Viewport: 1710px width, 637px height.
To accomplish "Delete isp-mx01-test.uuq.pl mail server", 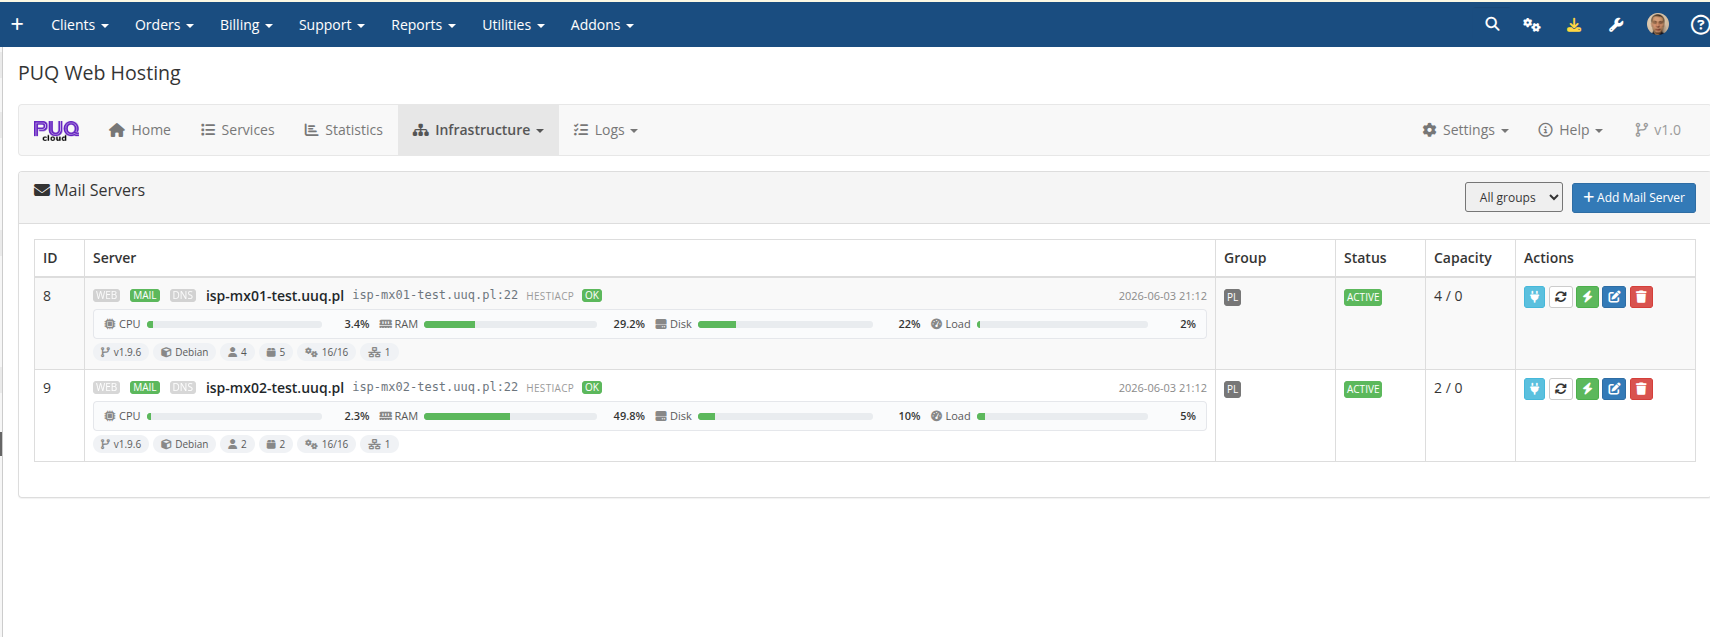I will point(1641,297).
